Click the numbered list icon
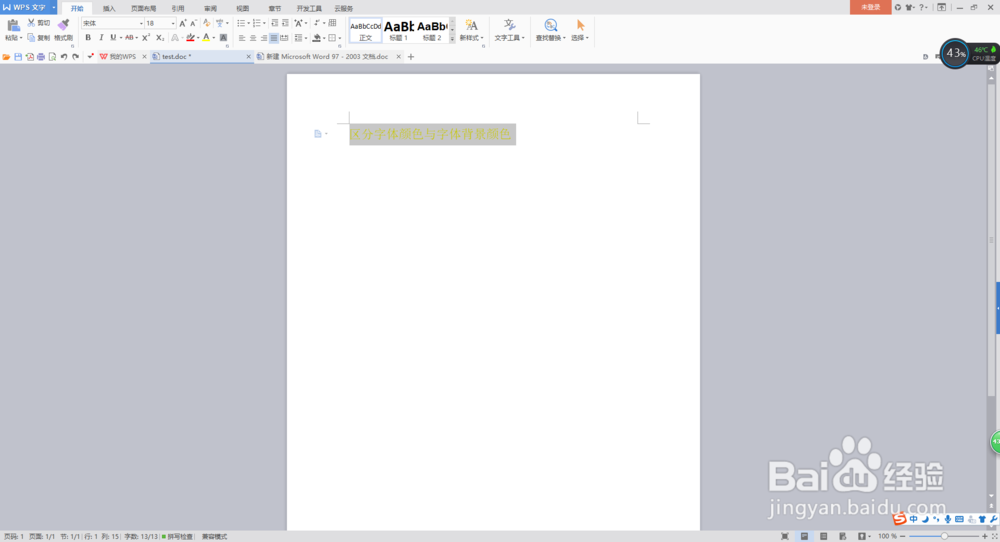 point(256,23)
